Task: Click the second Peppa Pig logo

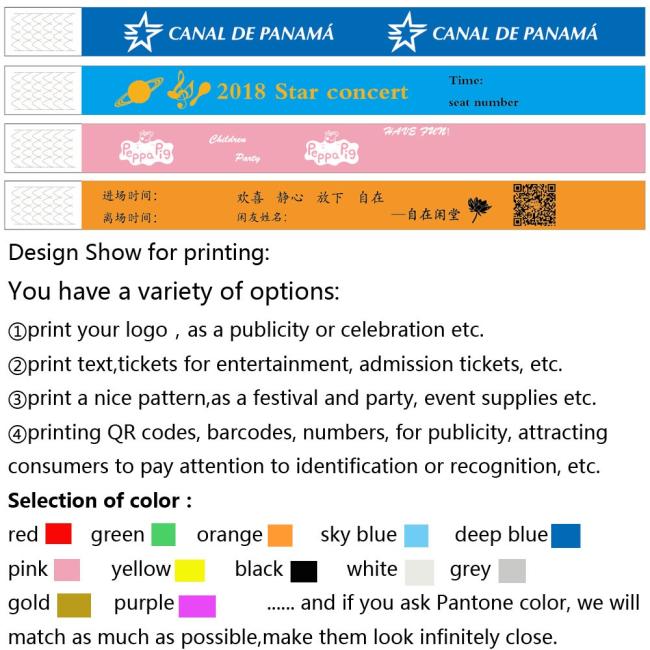Action: pyautogui.click(x=332, y=148)
